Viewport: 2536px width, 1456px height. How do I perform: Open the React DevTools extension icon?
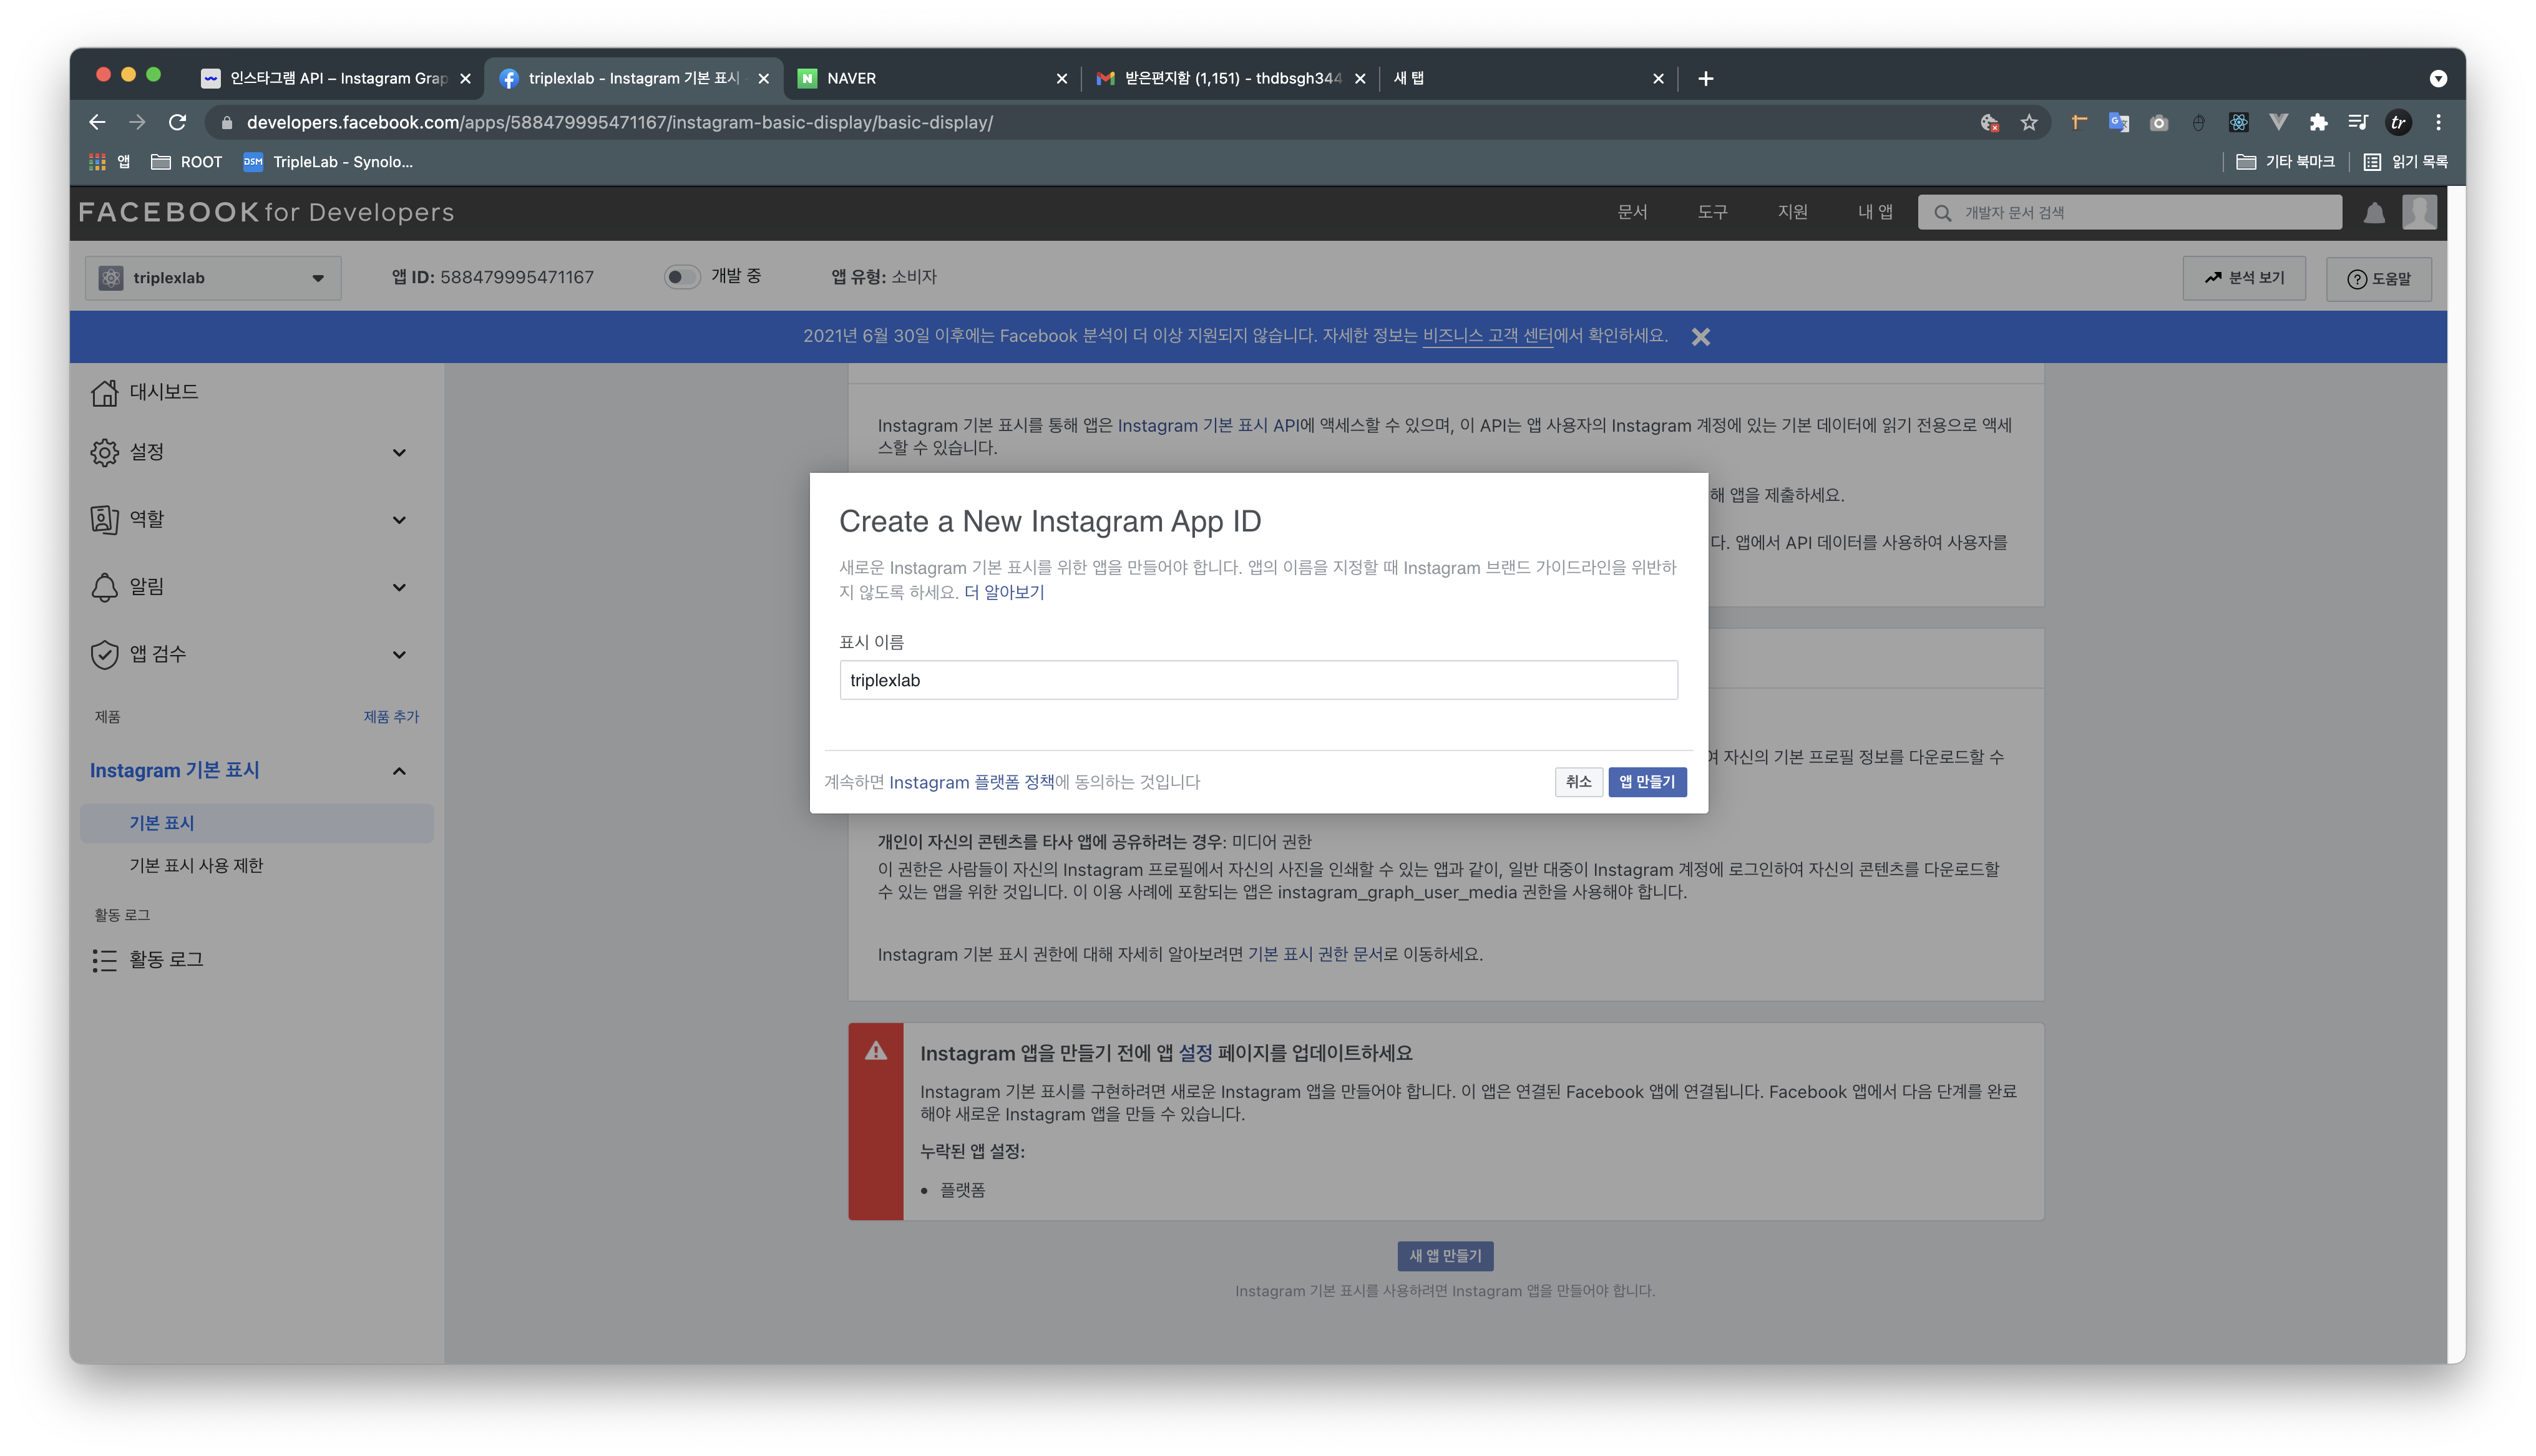click(x=2238, y=122)
